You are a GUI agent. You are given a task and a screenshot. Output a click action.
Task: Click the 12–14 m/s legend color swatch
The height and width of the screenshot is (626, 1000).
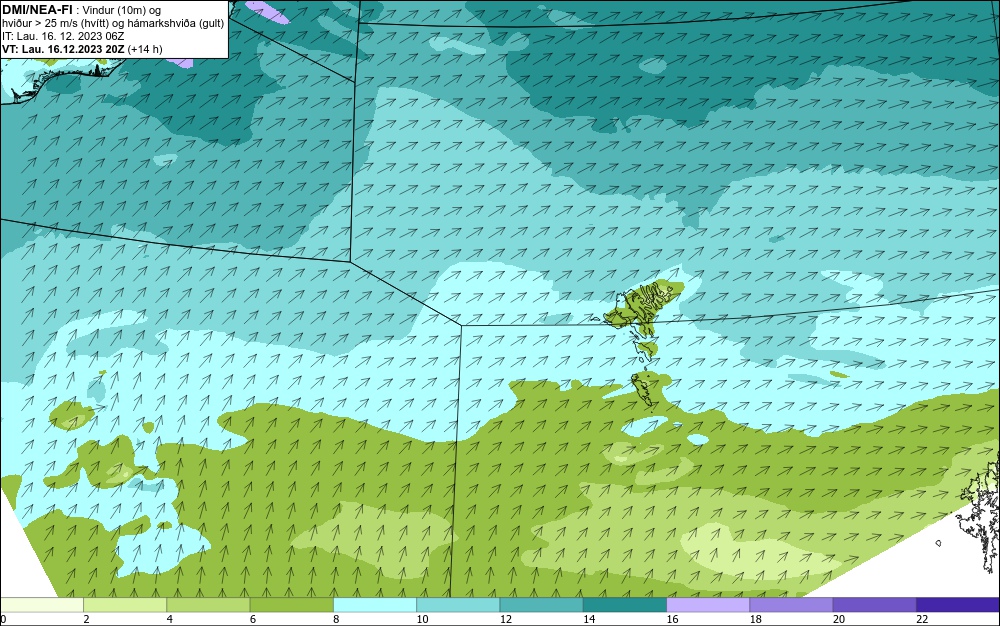541,604
